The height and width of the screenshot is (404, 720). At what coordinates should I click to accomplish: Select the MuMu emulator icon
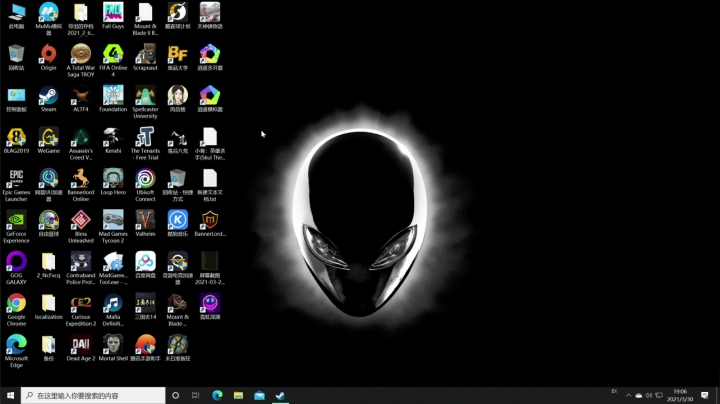click(x=48, y=19)
